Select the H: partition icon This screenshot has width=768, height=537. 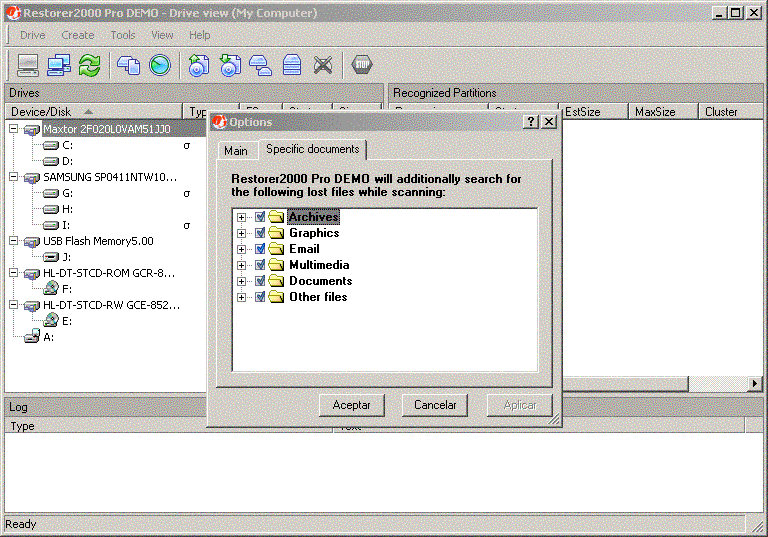[x=50, y=209]
